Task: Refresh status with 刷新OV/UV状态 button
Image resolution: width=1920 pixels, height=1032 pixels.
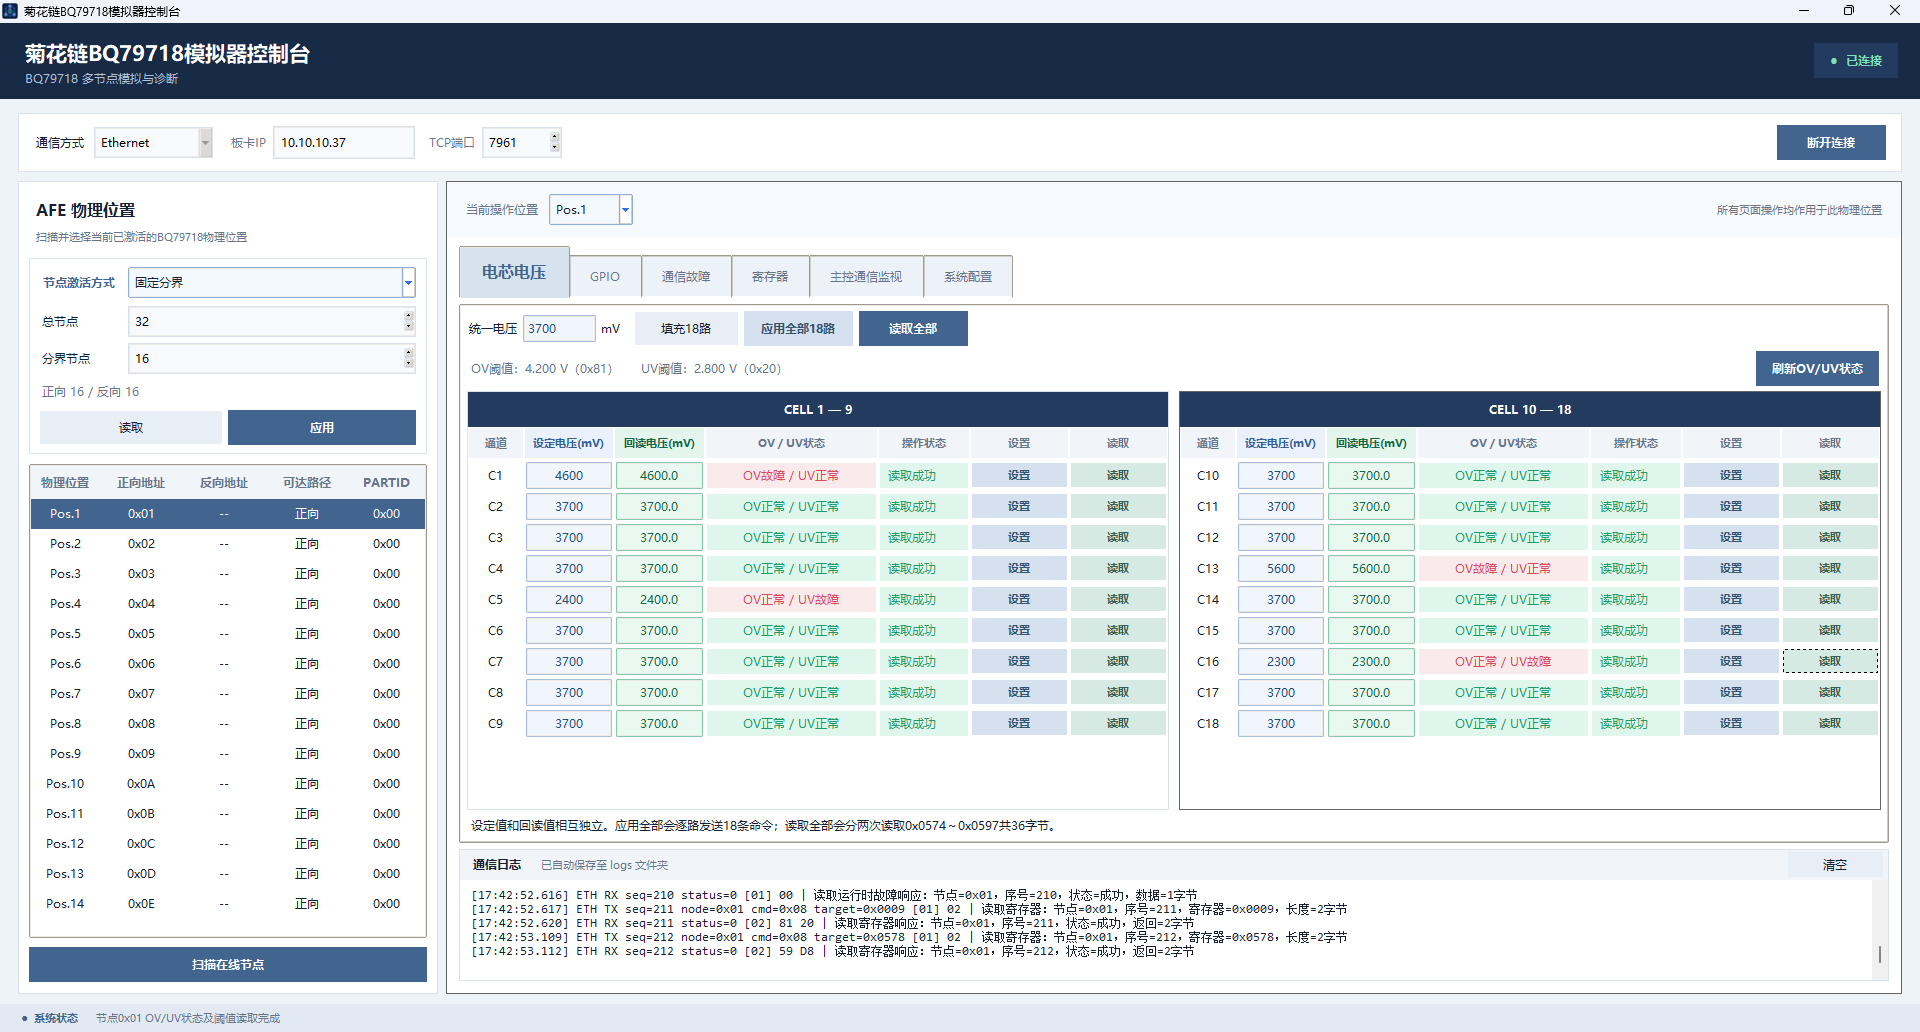Action: pyautogui.click(x=1817, y=369)
